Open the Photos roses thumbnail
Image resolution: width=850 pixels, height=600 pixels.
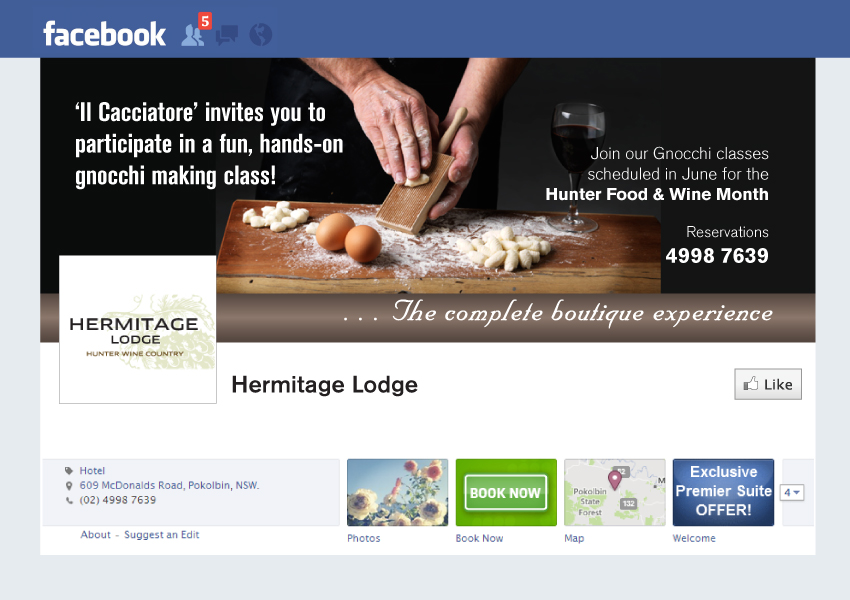pyautogui.click(x=397, y=492)
